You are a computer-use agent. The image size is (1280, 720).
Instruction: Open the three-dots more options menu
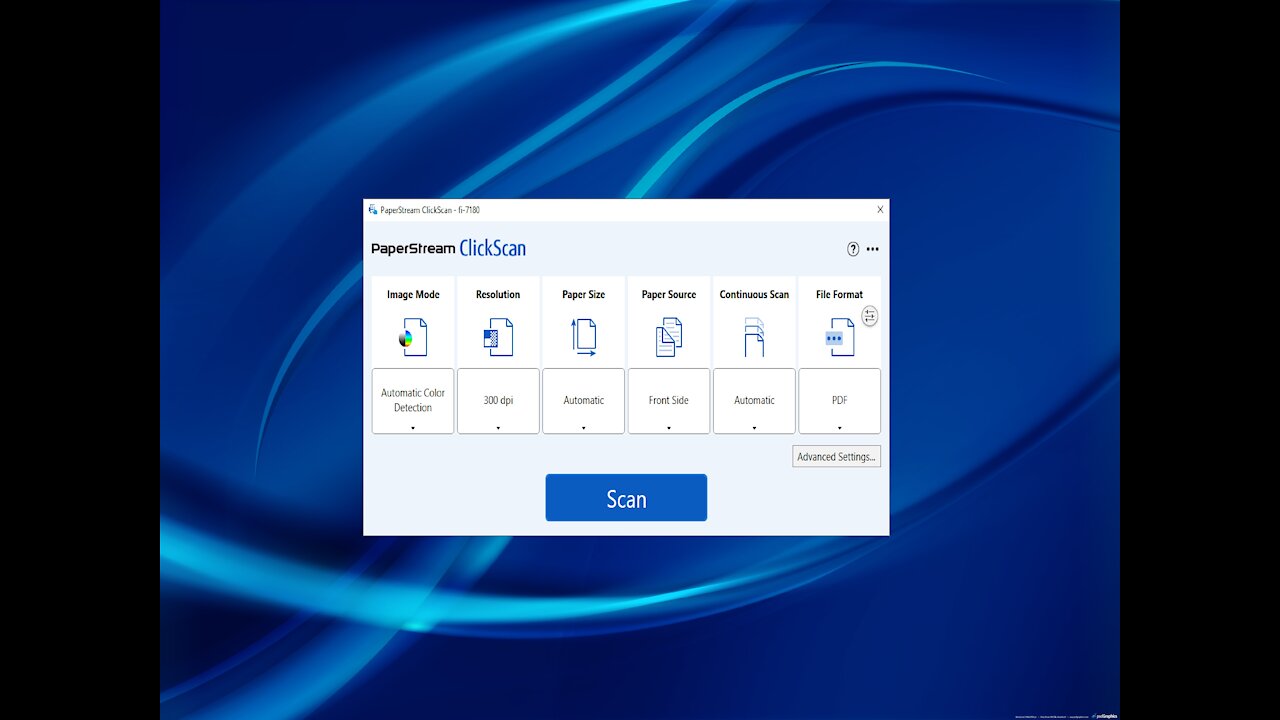pos(873,249)
